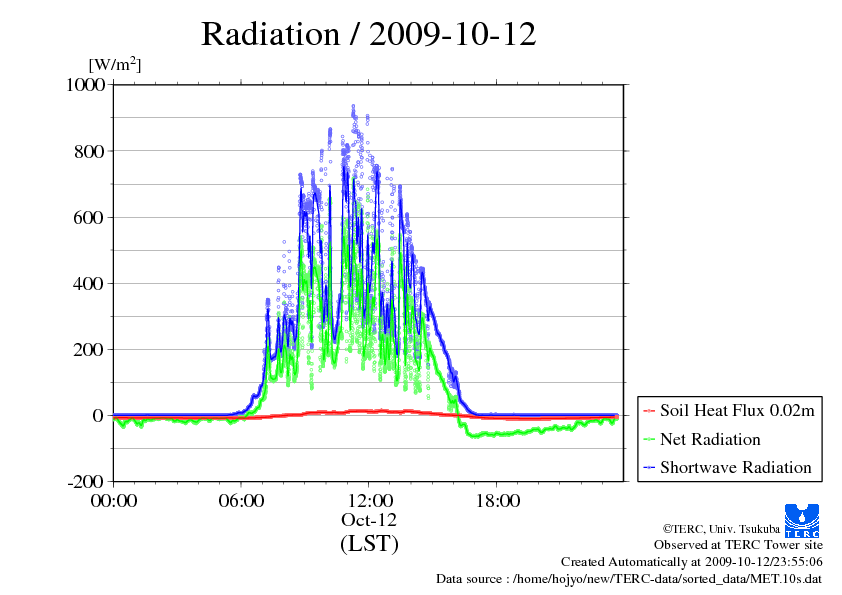
Task: Click the green Net Radiation legend marker
Action: 649,439
